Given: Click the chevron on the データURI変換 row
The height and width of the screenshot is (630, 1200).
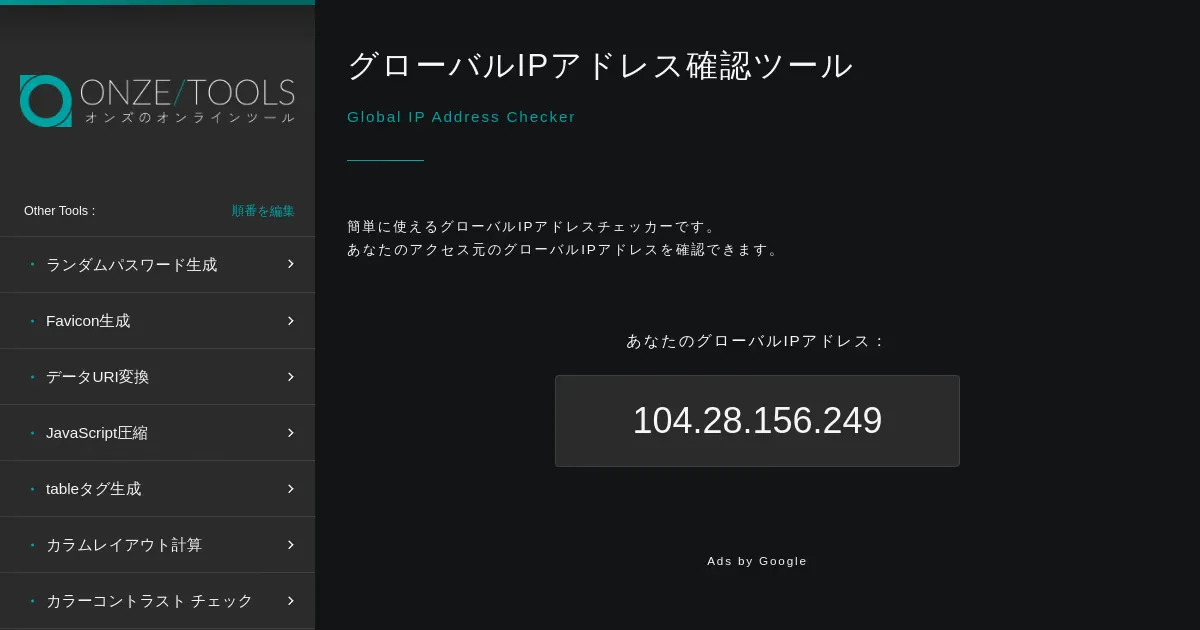Looking at the screenshot, I should tap(290, 376).
